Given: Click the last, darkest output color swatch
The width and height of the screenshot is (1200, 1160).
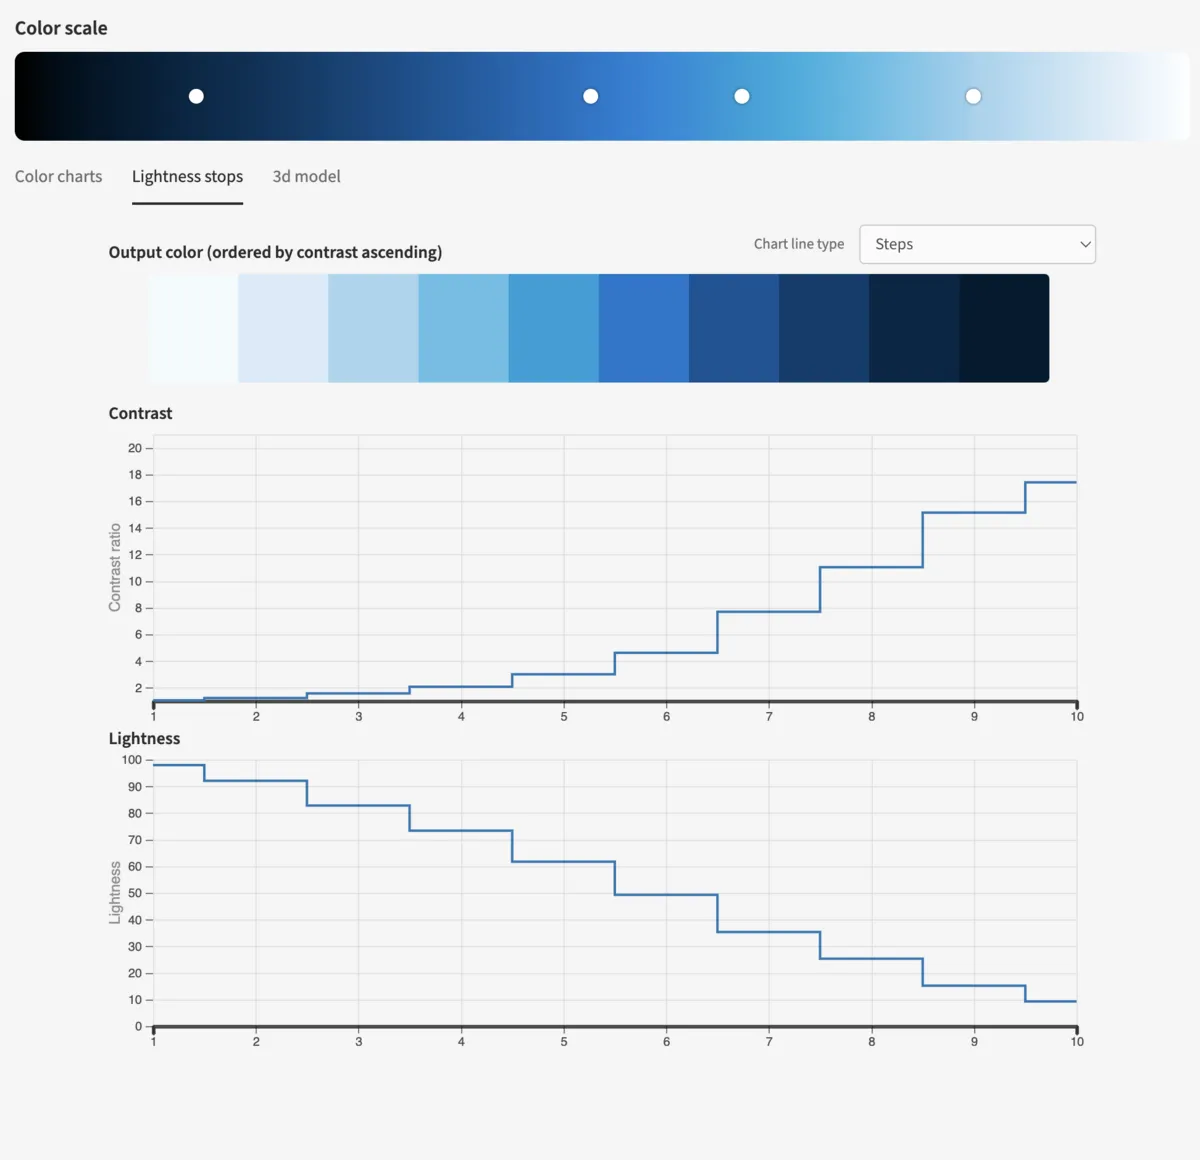Looking at the screenshot, I should click(1004, 328).
